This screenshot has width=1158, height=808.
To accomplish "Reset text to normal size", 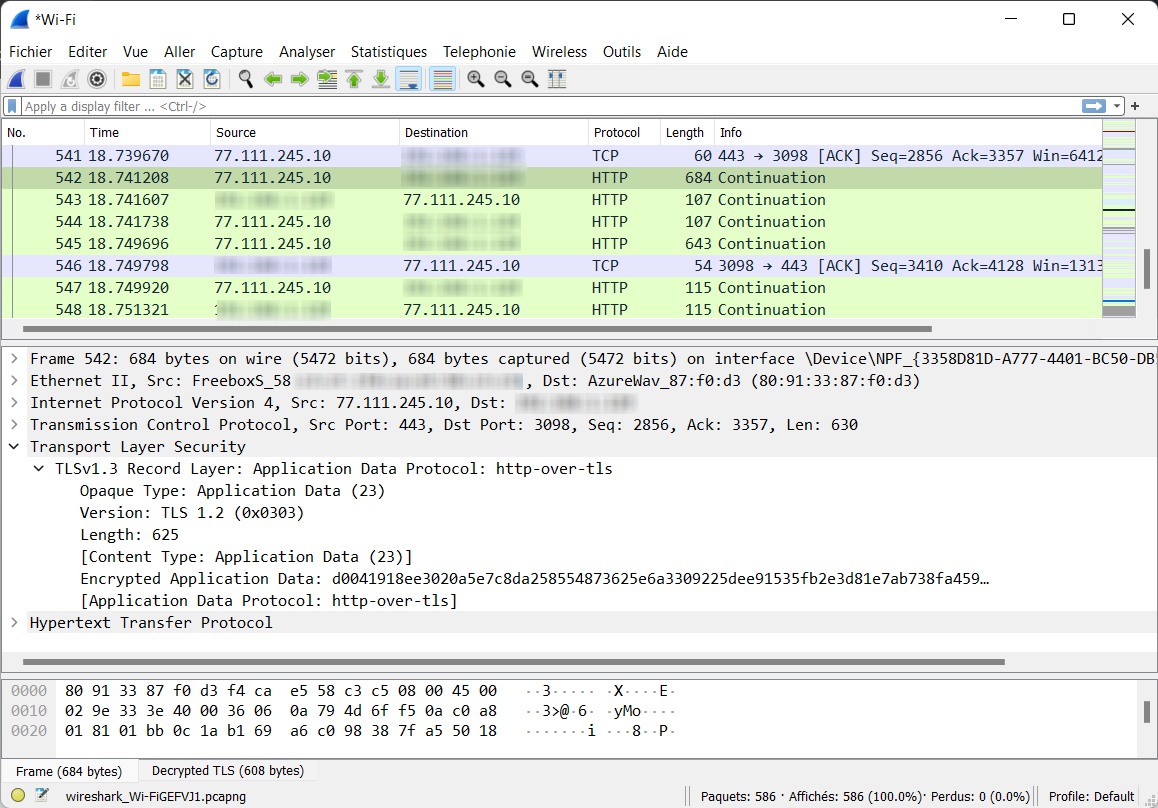I will point(530,79).
